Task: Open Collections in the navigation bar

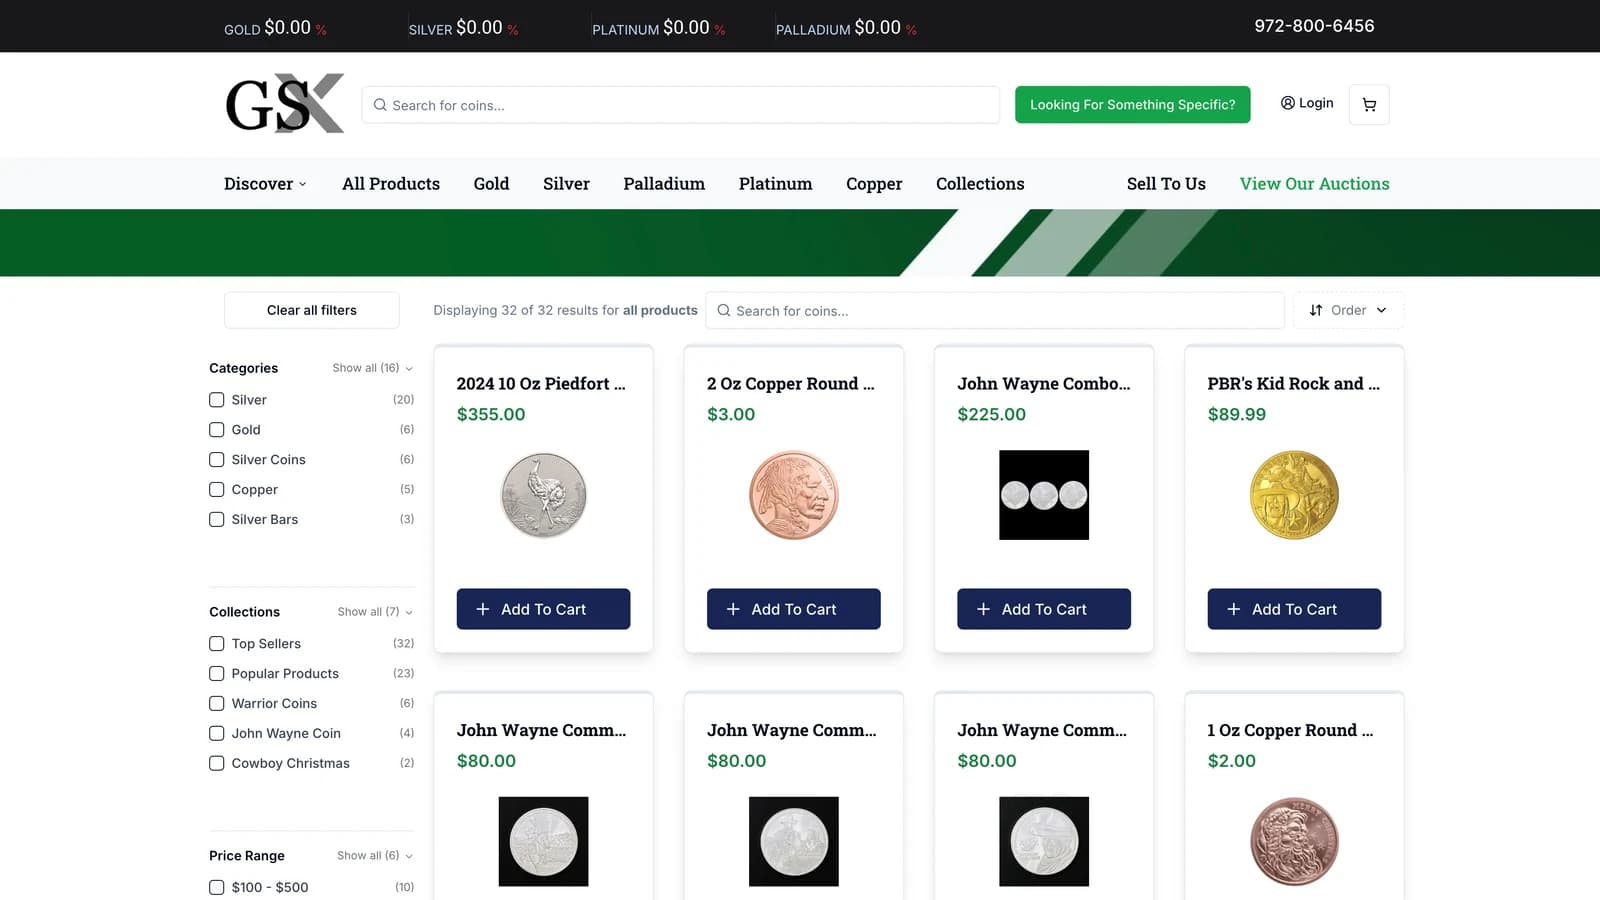Action: coord(980,184)
